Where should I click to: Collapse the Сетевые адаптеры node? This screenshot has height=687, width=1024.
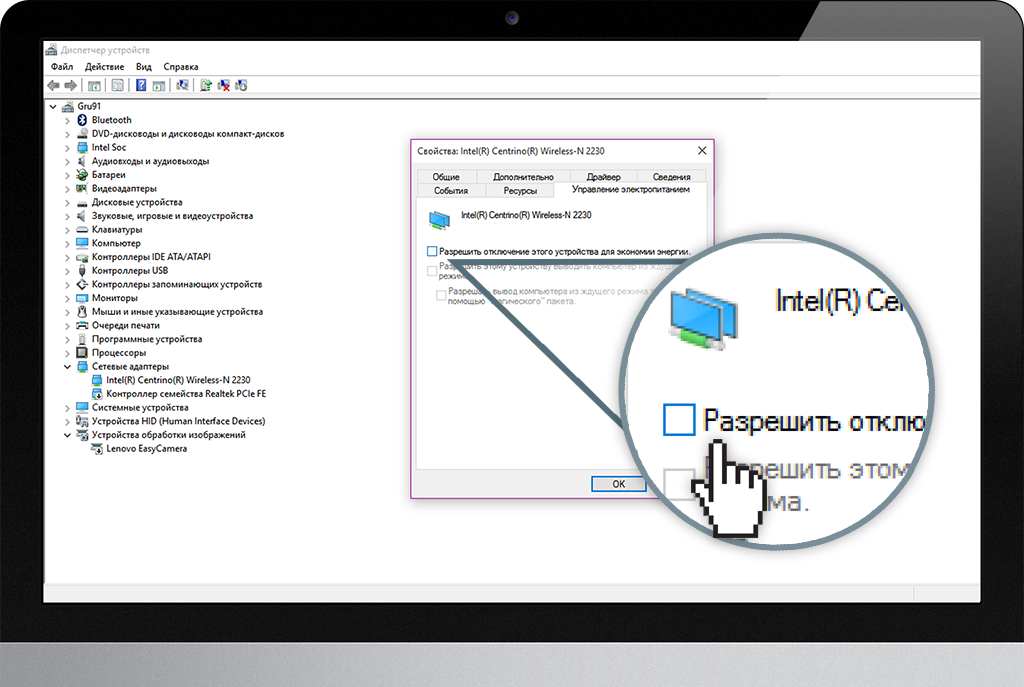[x=68, y=366]
